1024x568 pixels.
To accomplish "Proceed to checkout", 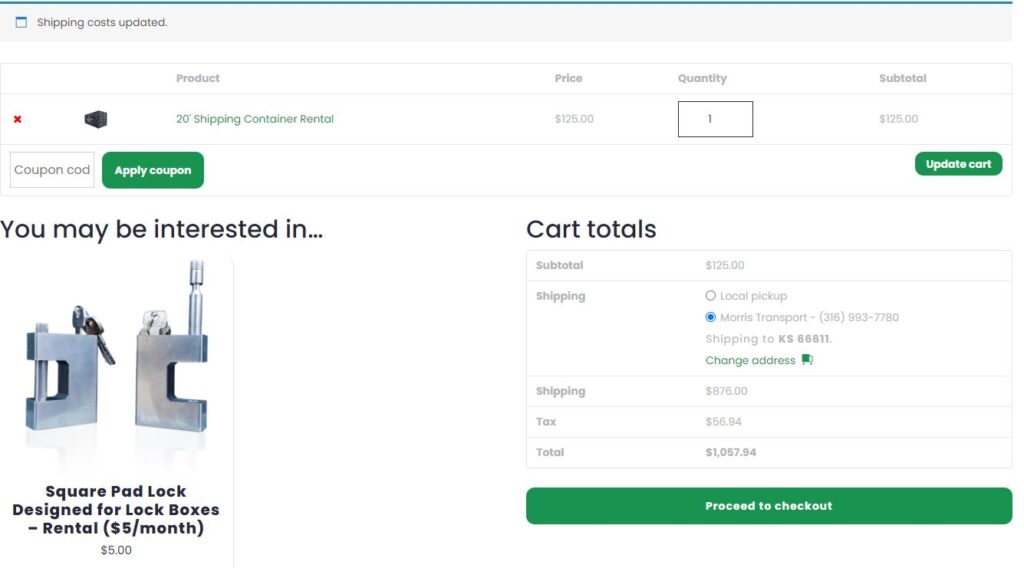I will click(x=768, y=506).
